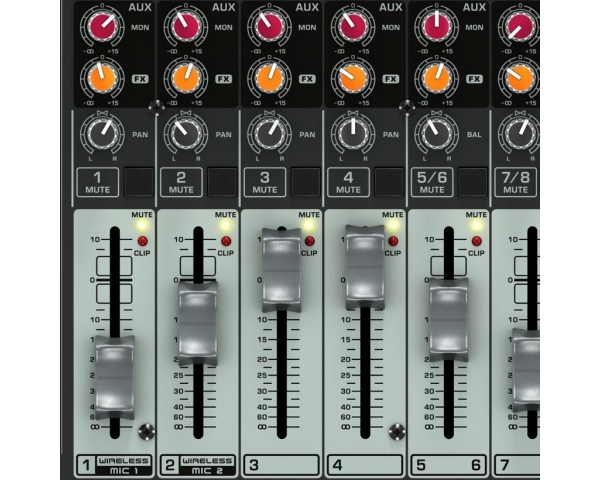The width and height of the screenshot is (600, 480).
Task: Click the channel 5/6 yellow MUTE LED
Action: [x=476, y=225]
